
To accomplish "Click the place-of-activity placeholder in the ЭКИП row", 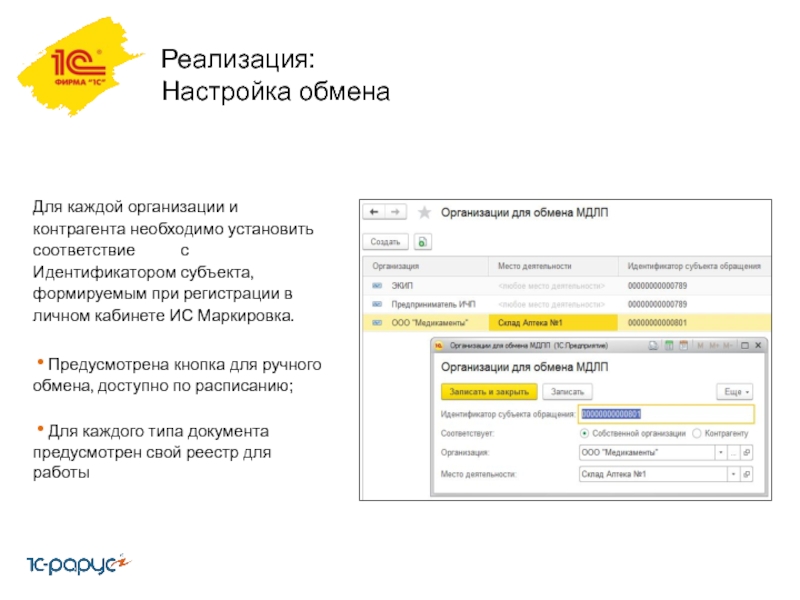I will point(552,286).
